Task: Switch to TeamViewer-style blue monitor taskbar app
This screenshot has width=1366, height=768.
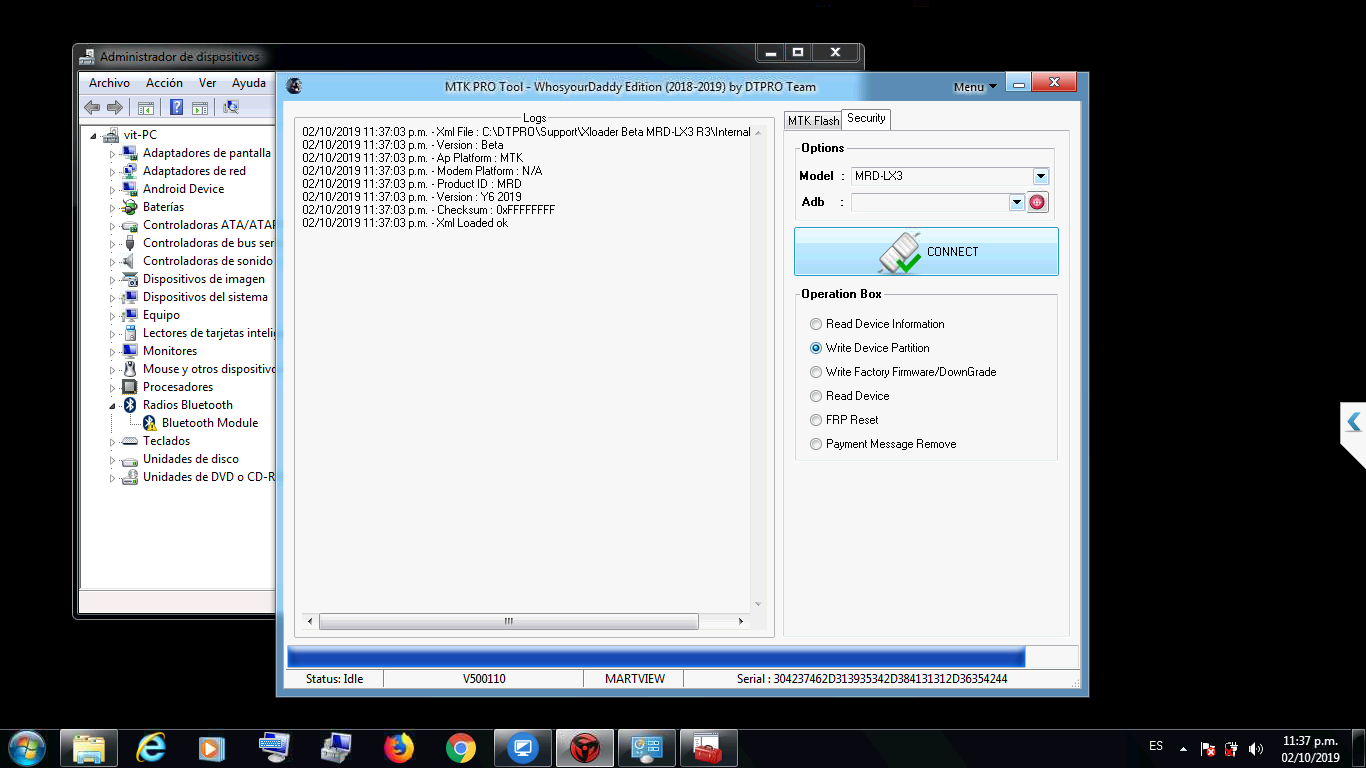Action: tap(522, 747)
